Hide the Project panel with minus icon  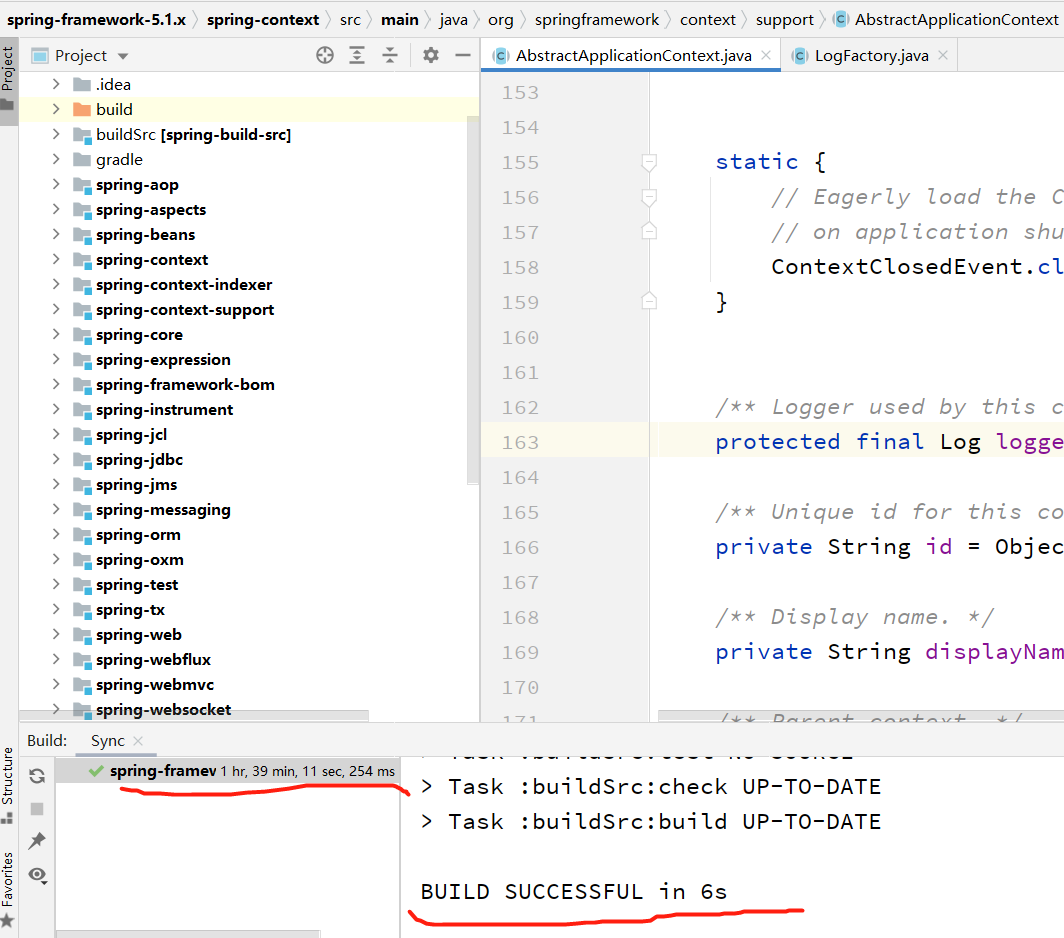point(463,55)
